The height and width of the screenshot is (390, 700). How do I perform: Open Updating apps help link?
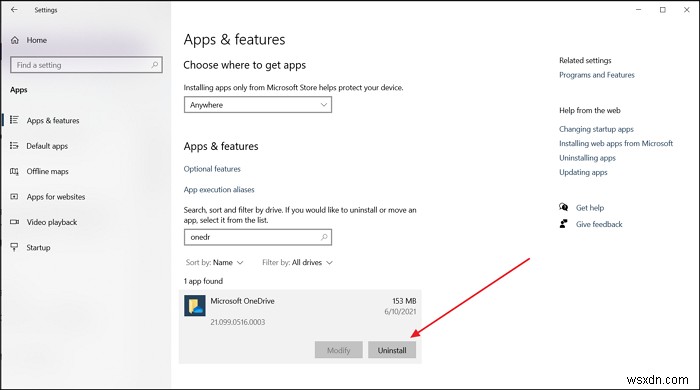pos(583,172)
